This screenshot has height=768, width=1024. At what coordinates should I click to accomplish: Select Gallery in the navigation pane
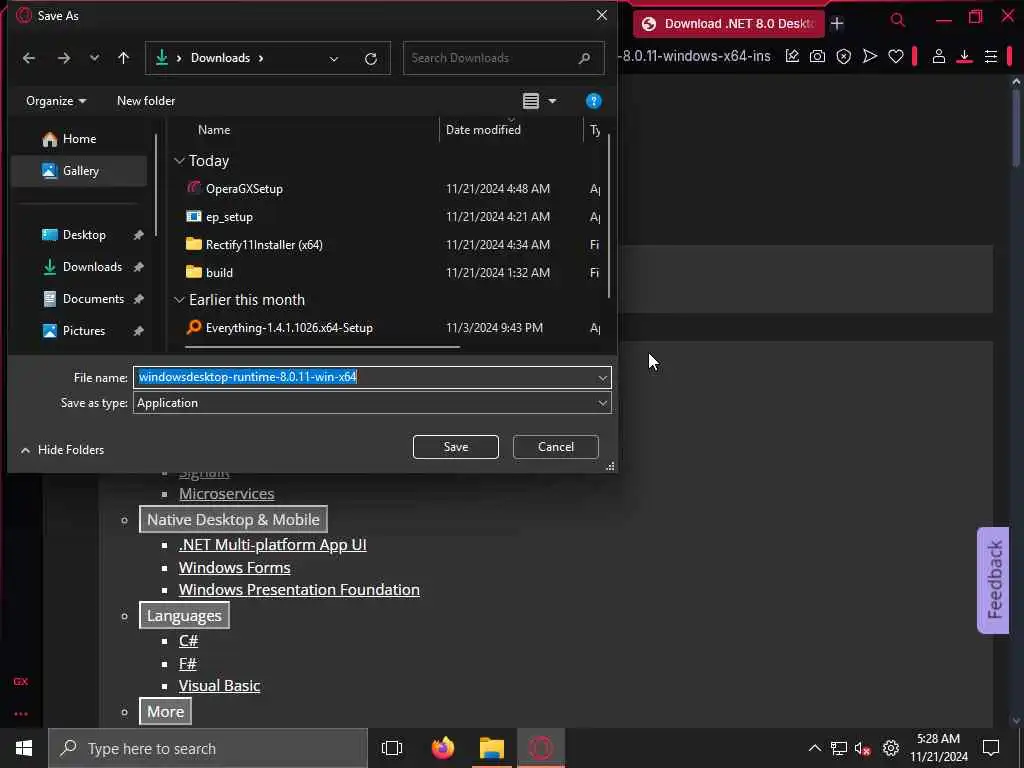(x=79, y=170)
